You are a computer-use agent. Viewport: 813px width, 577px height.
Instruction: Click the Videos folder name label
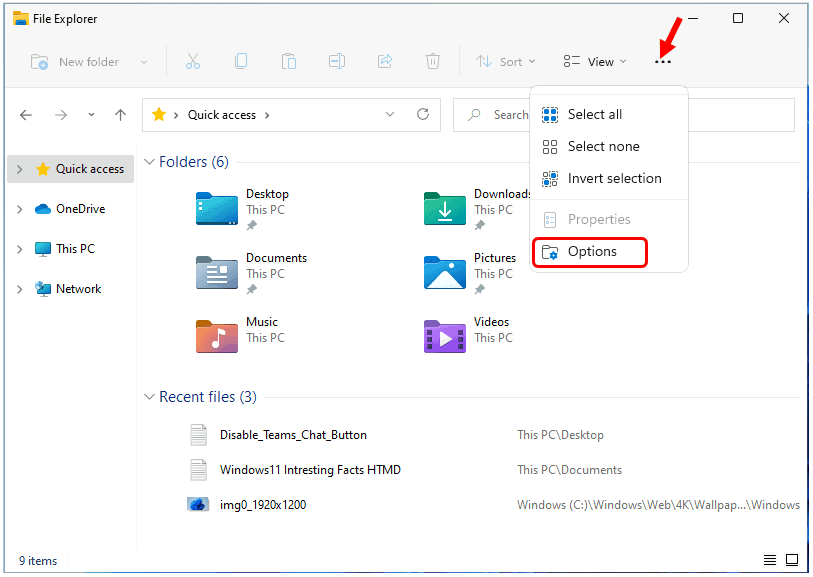click(x=492, y=322)
